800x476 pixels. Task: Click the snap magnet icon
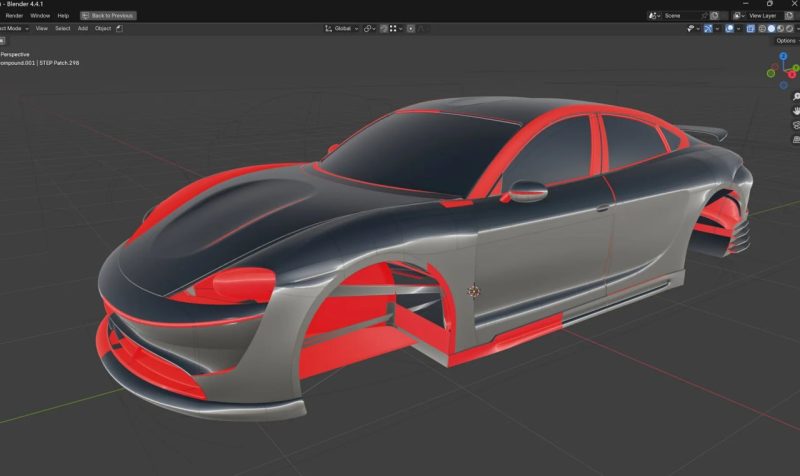[x=386, y=29]
